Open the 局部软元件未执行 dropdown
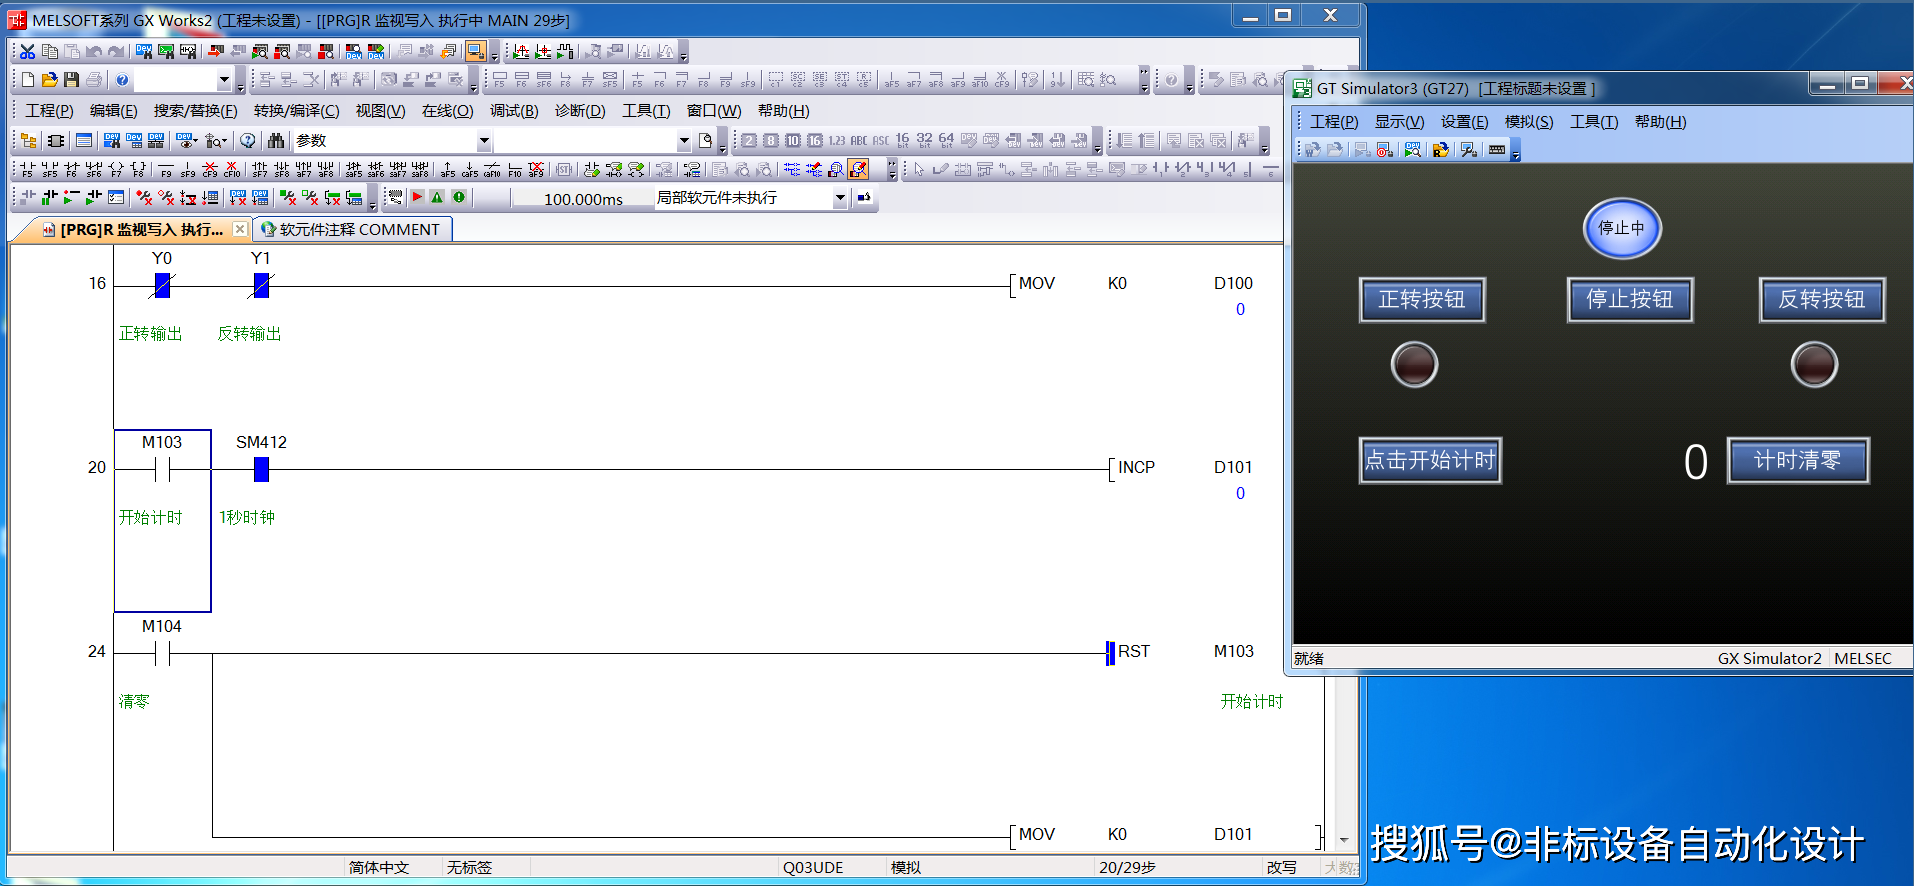 [840, 198]
